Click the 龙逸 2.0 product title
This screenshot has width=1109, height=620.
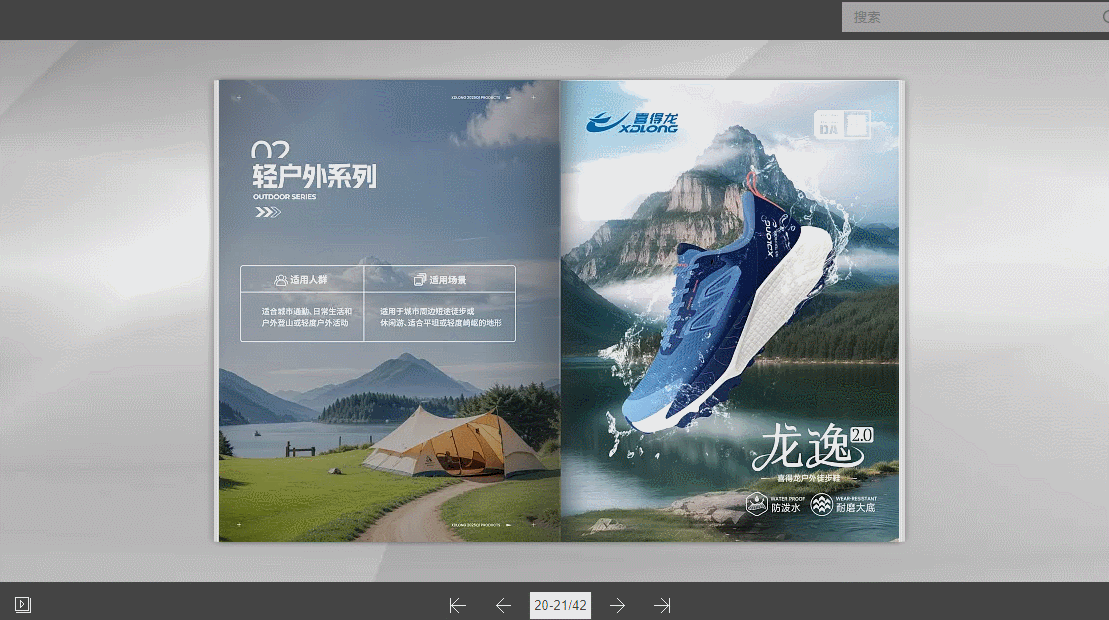point(813,447)
